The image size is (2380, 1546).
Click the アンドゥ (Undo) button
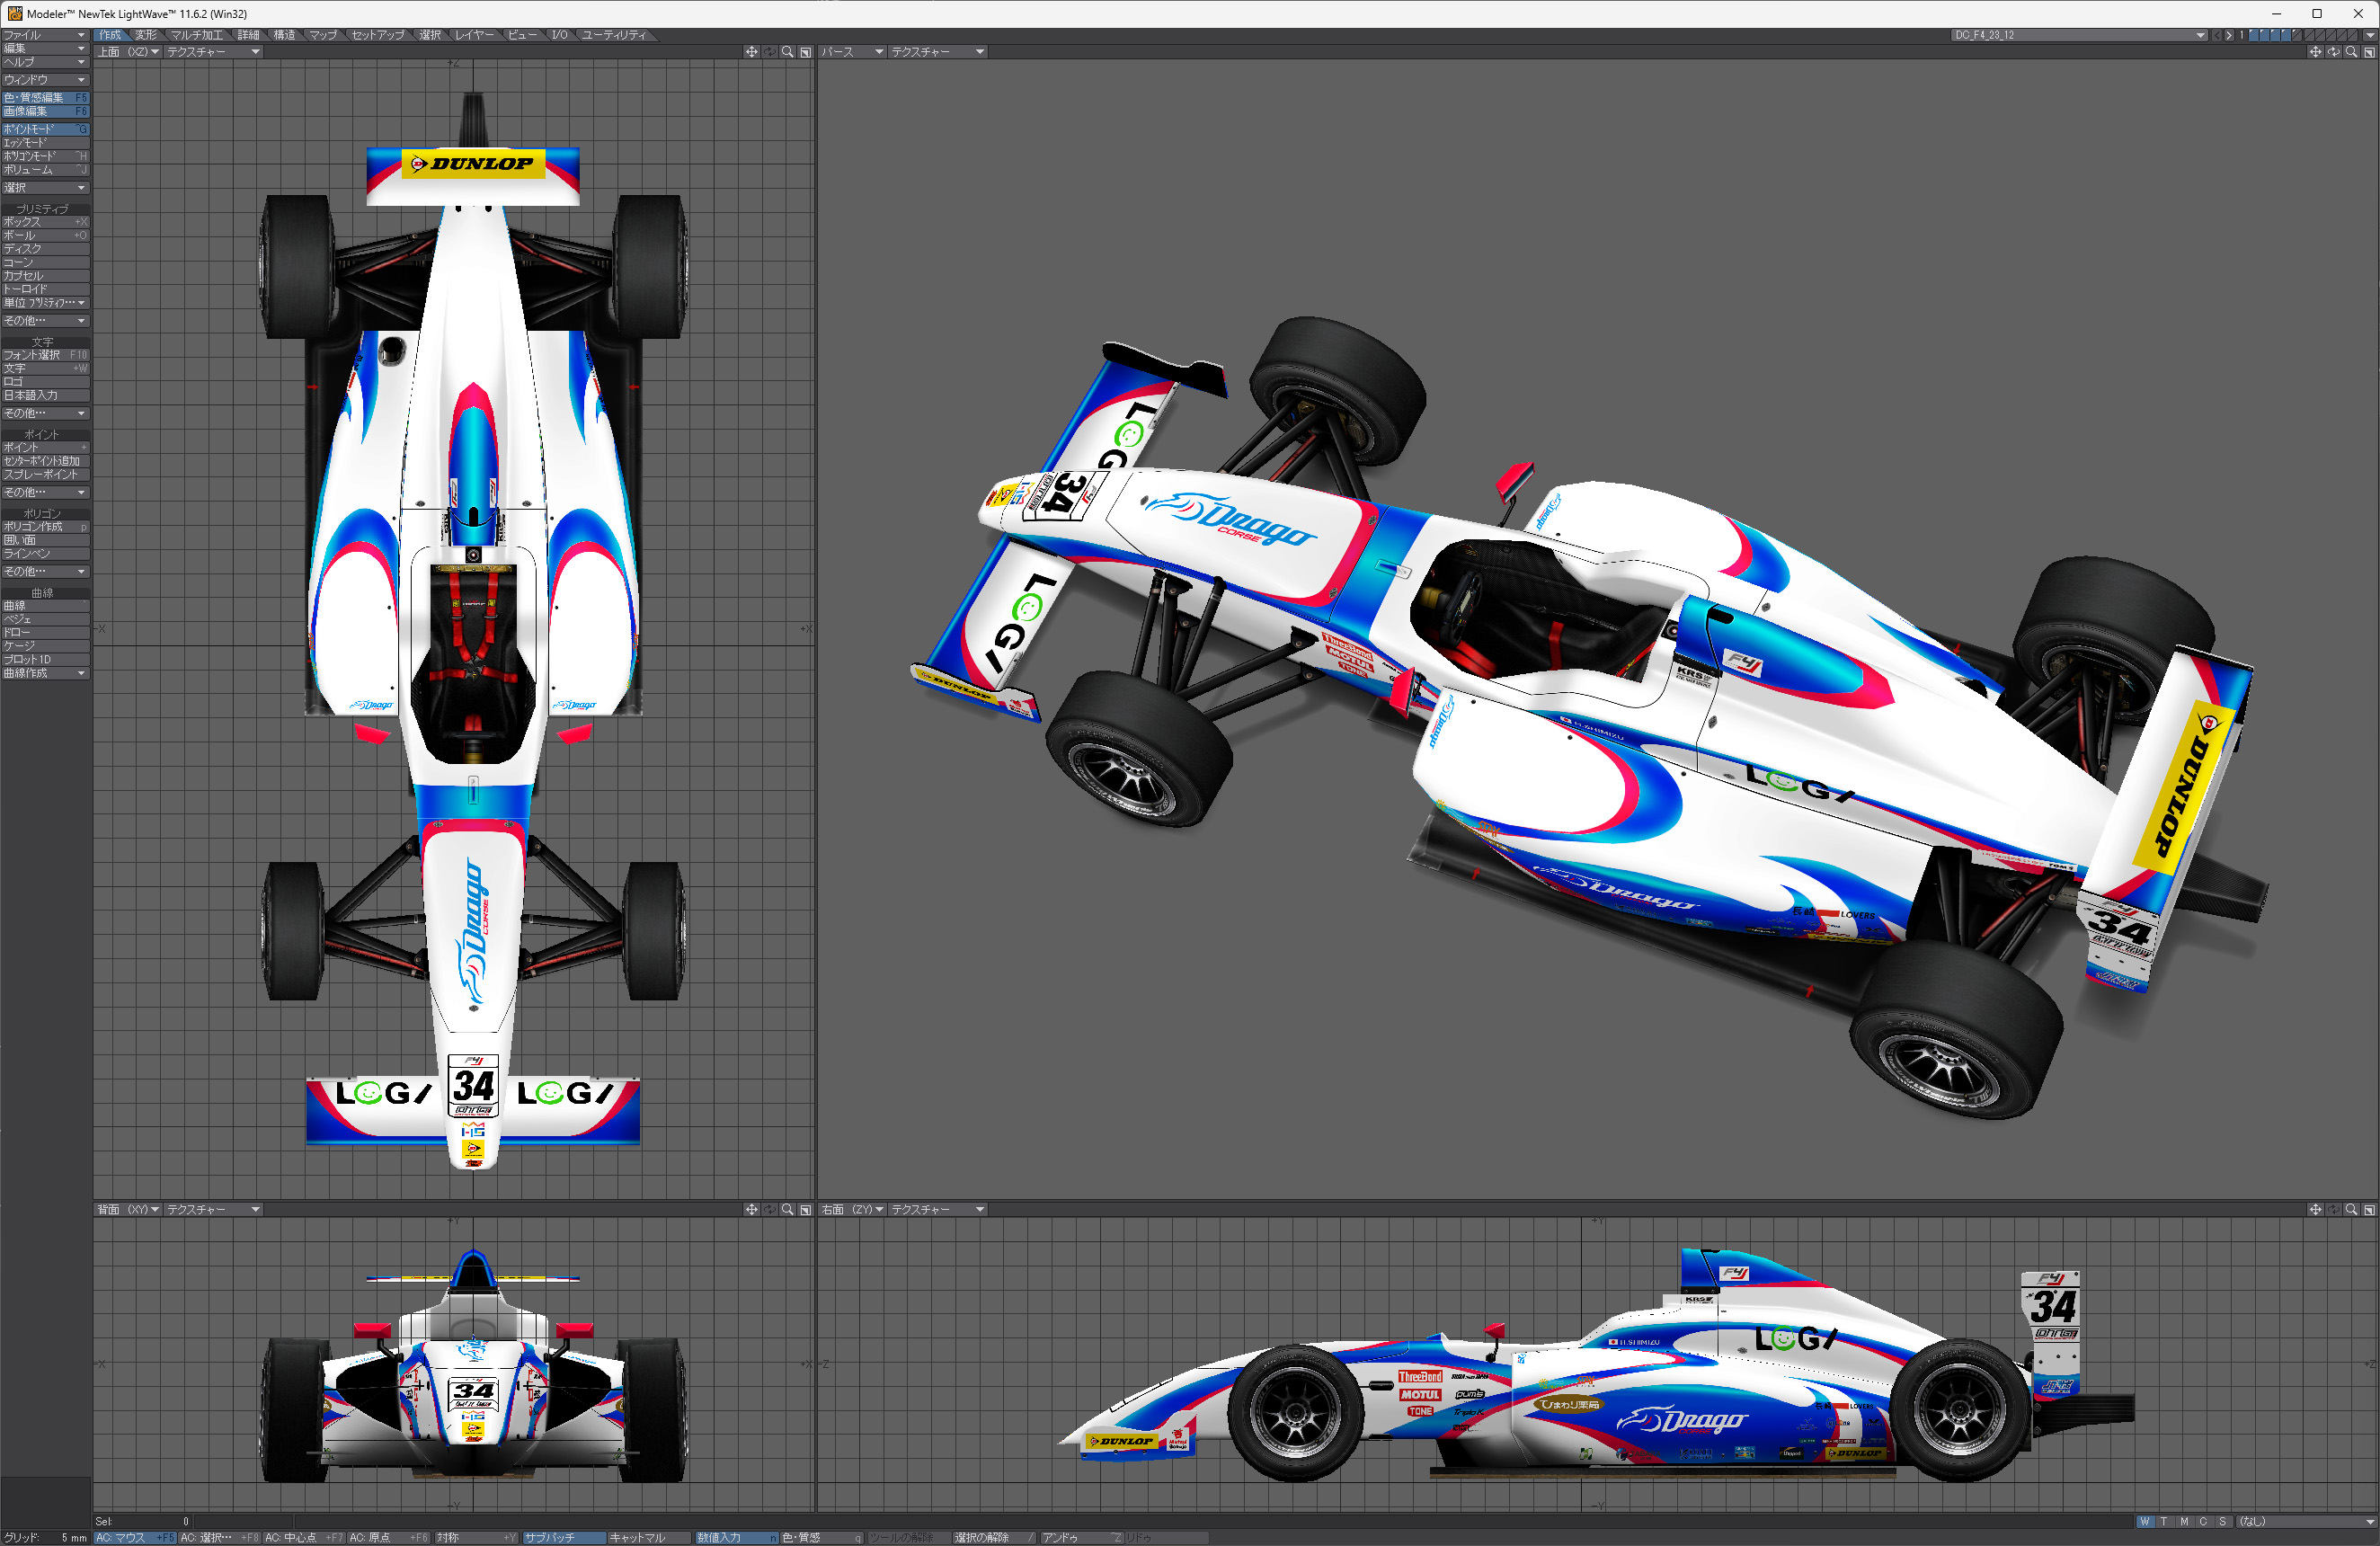(1081, 1538)
